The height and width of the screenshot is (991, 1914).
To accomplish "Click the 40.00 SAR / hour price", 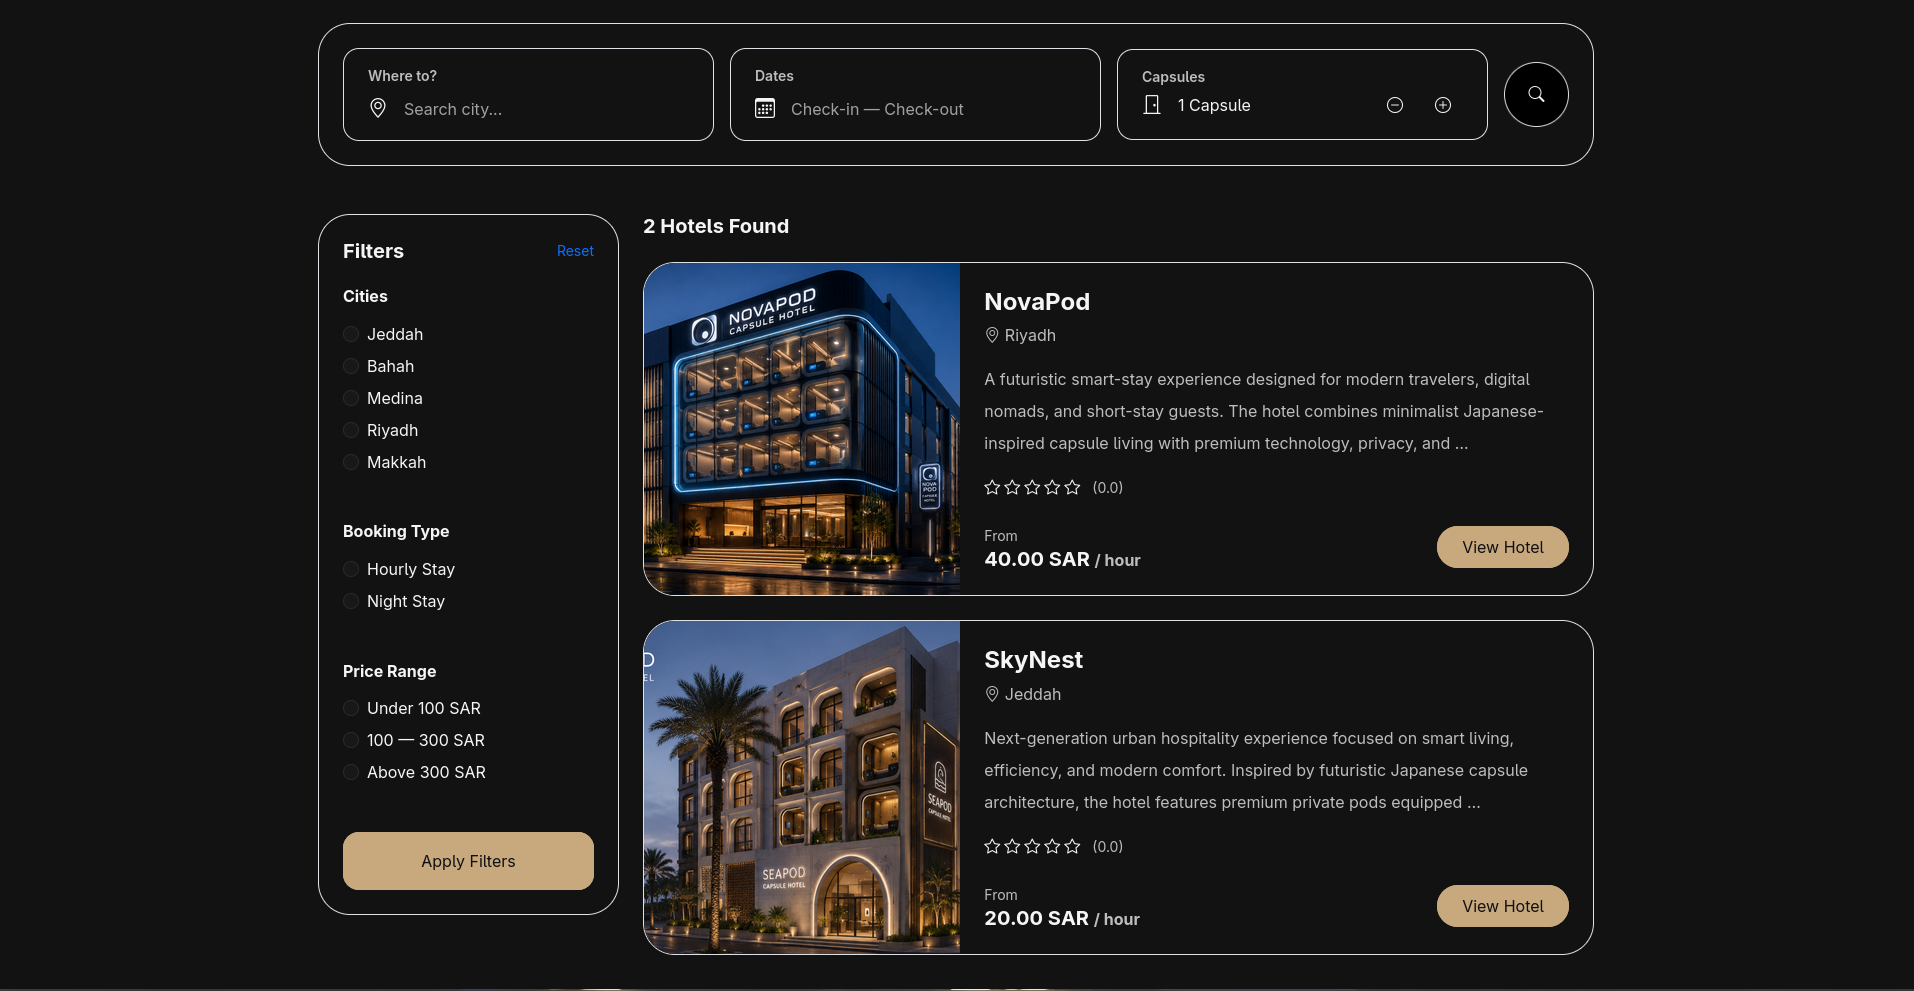I will pos(1062,560).
